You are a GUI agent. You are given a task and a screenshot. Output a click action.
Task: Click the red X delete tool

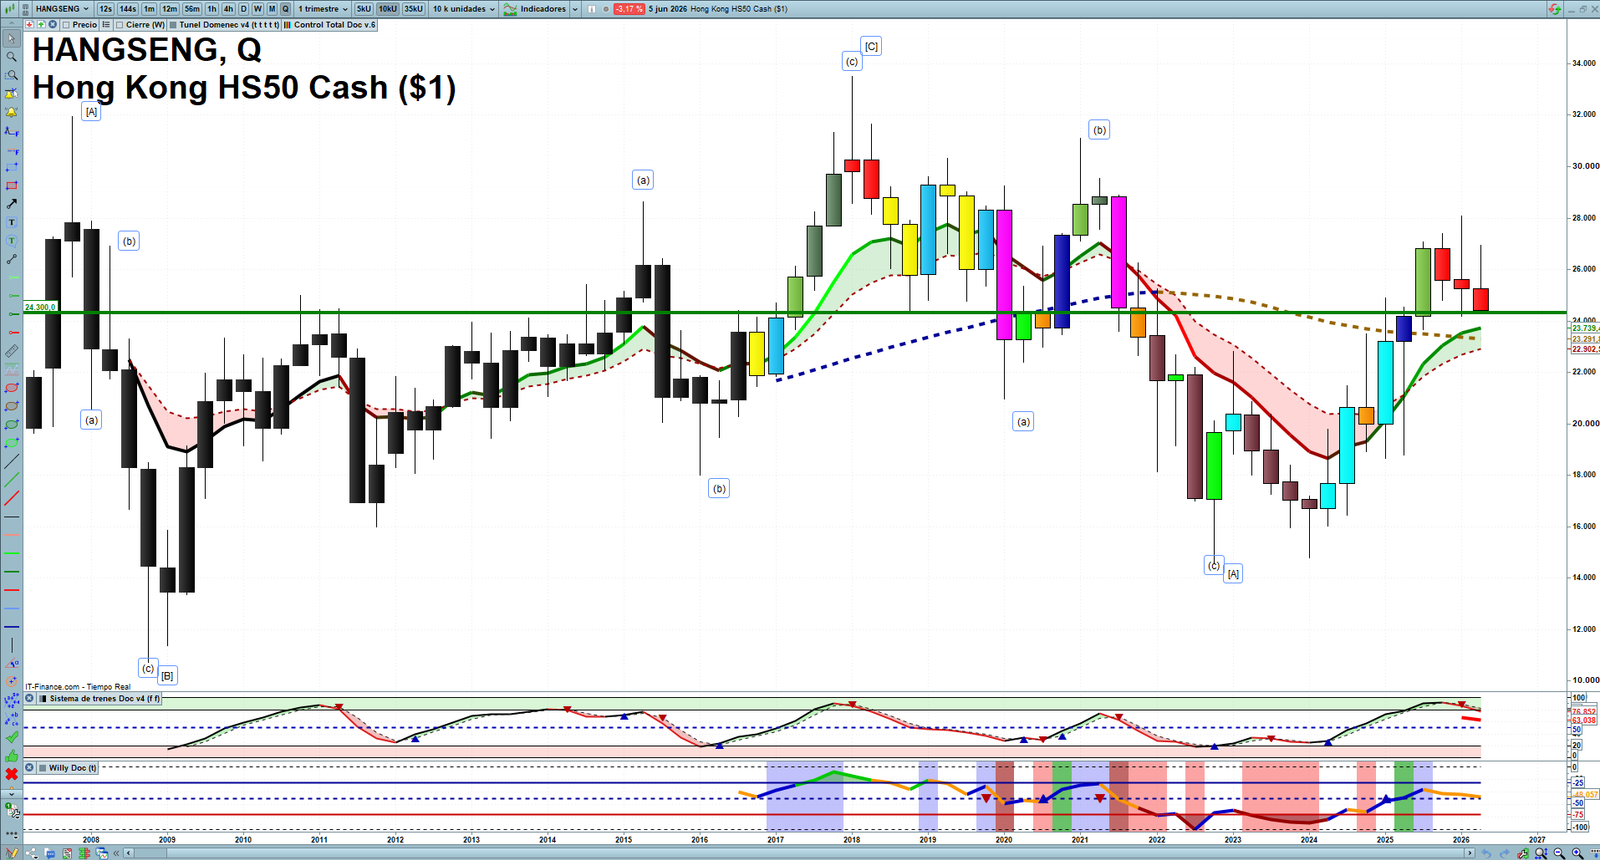click(12, 774)
